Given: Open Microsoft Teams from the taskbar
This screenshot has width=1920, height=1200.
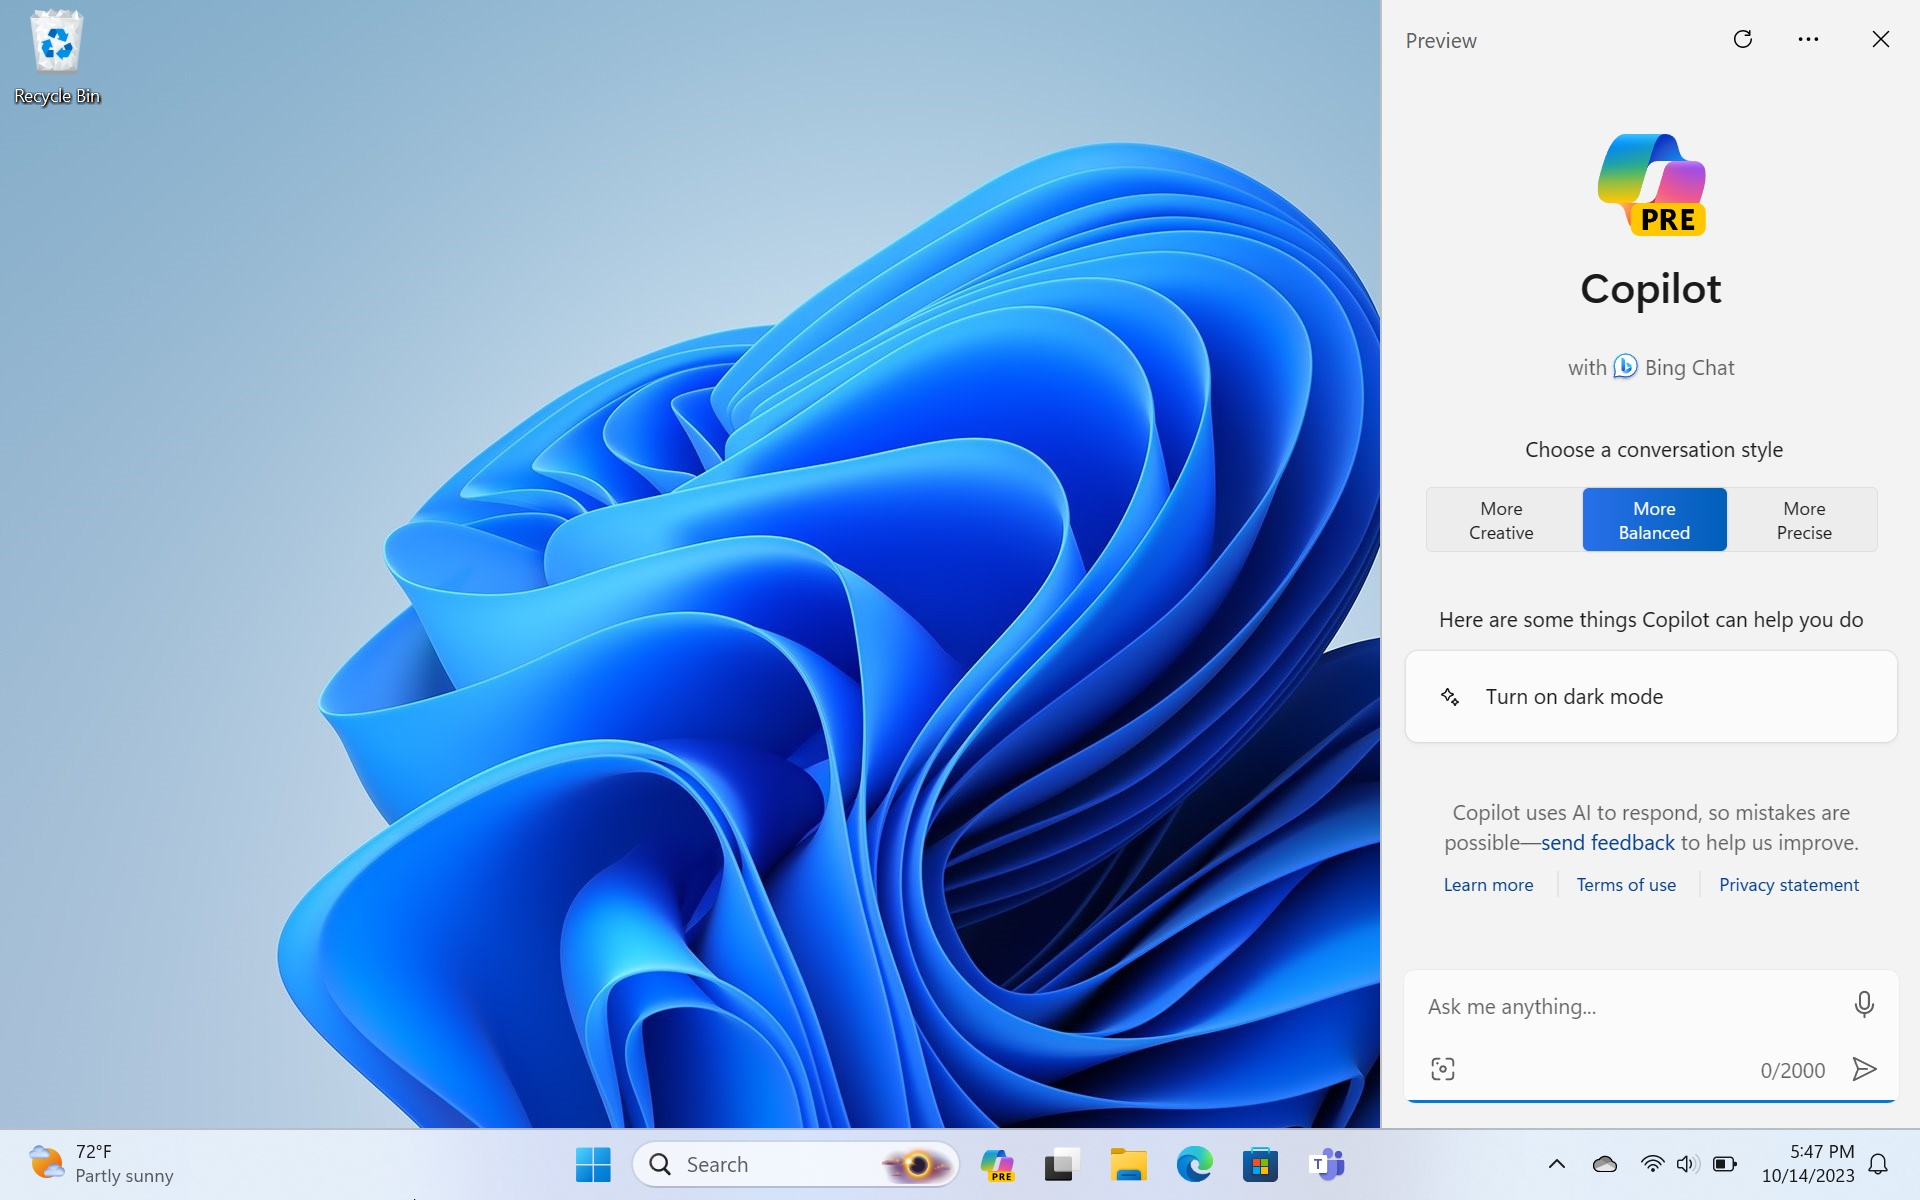Looking at the screenshot, I should pos(1326,1164).
